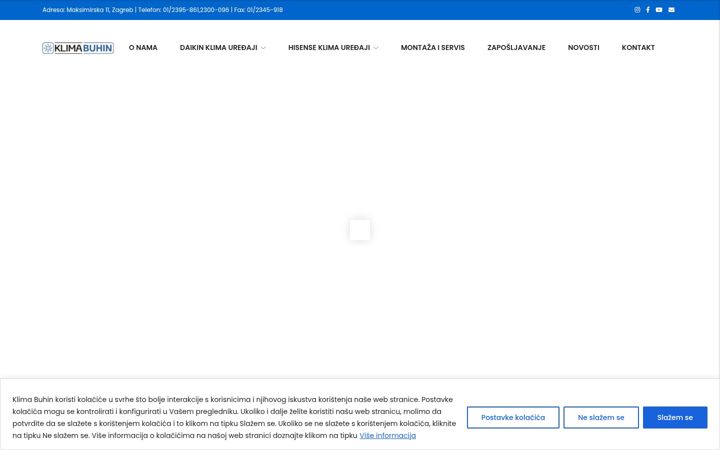Image resolution: width=720 pixels, height=450 pixels.
Task: Open the HISENSE KLIMA UREĐAJI menu
Action: click(x=329, y=47)
